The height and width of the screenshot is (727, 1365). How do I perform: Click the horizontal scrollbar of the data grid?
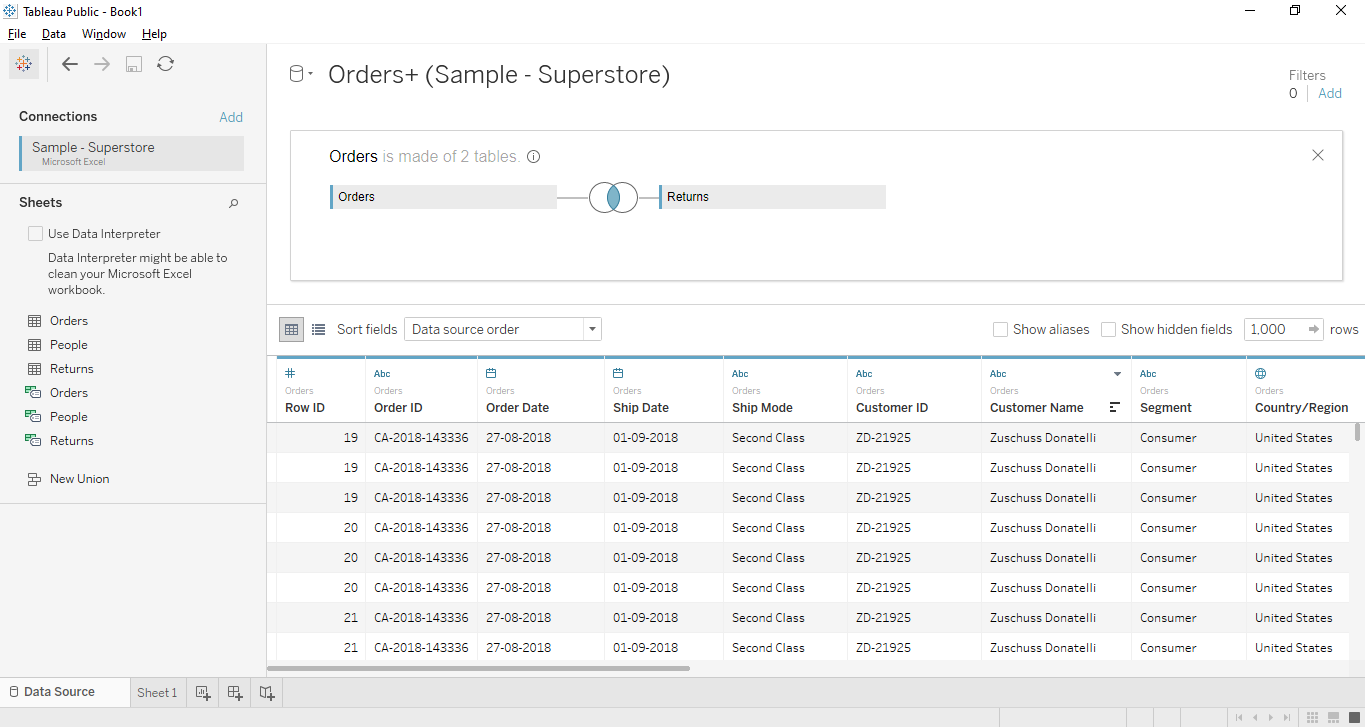click(478, 668)
